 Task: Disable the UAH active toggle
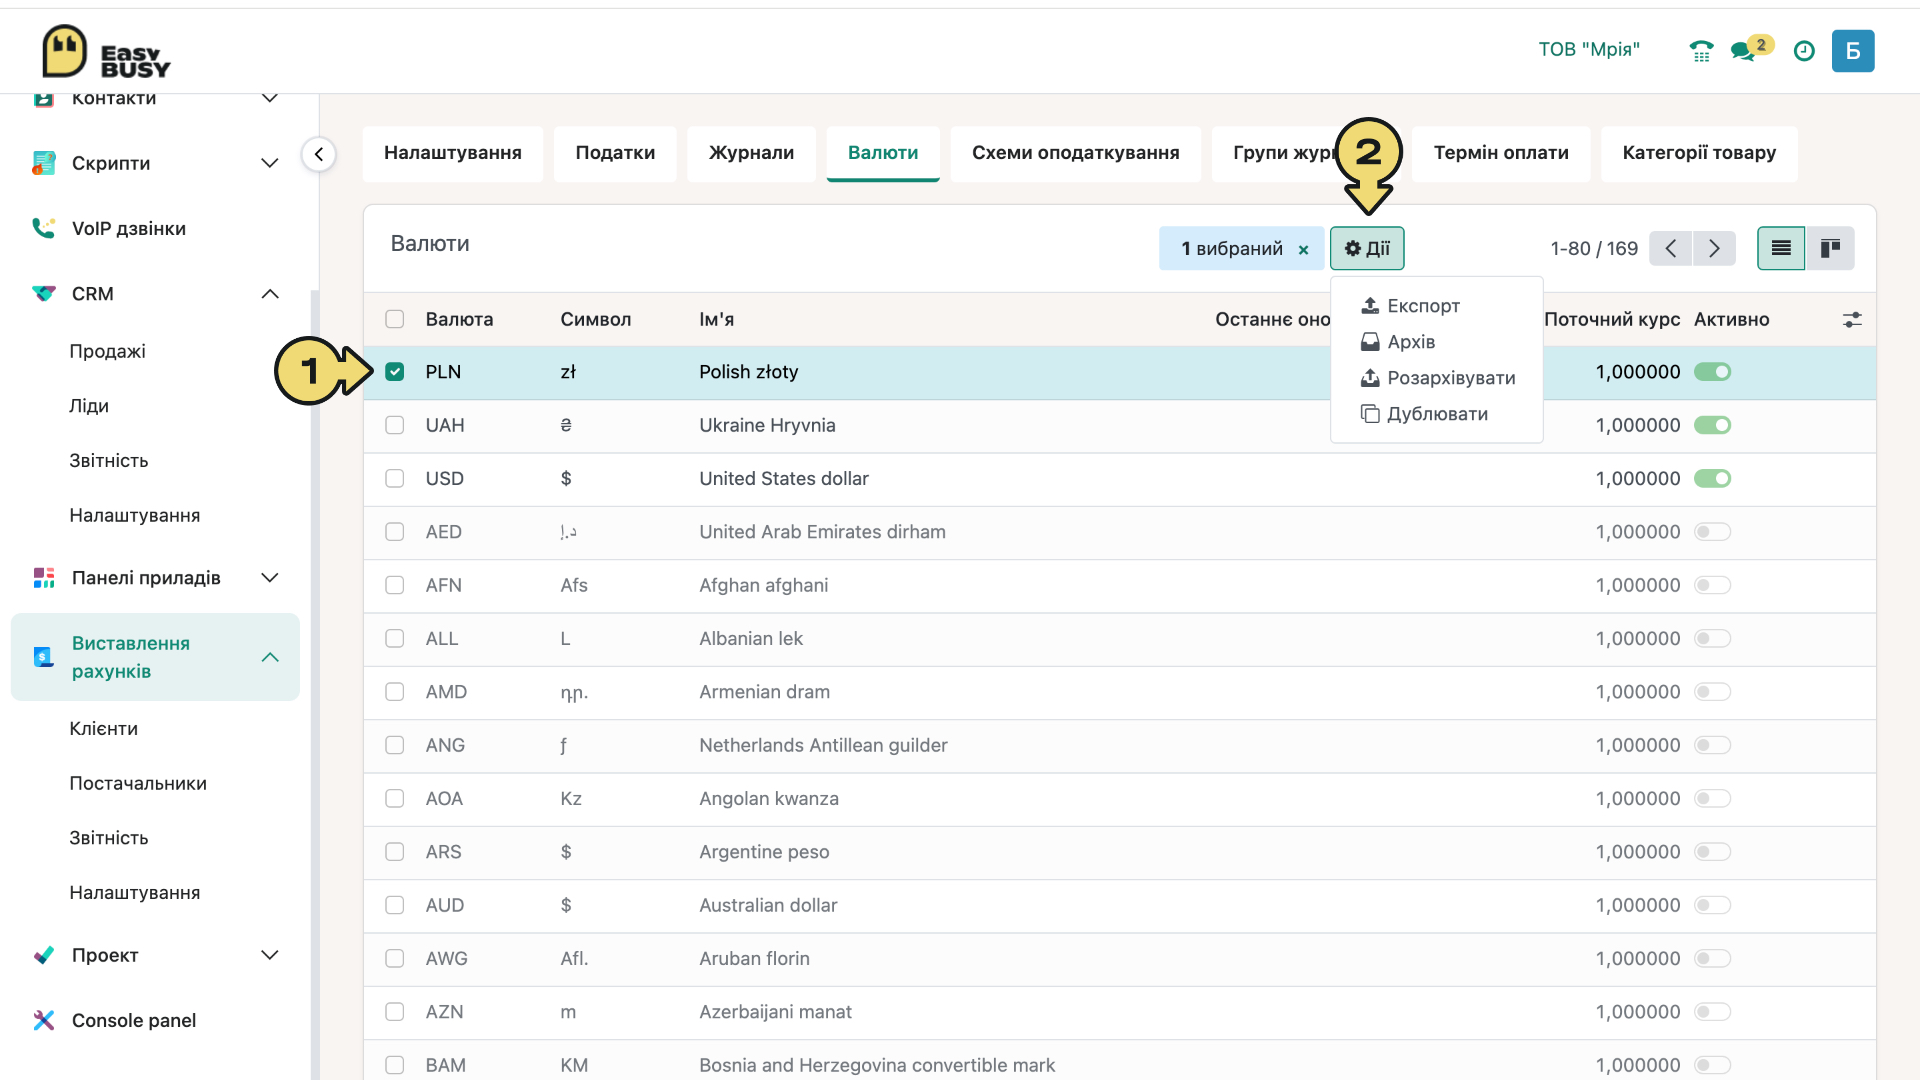click(x=1712, y=425)
